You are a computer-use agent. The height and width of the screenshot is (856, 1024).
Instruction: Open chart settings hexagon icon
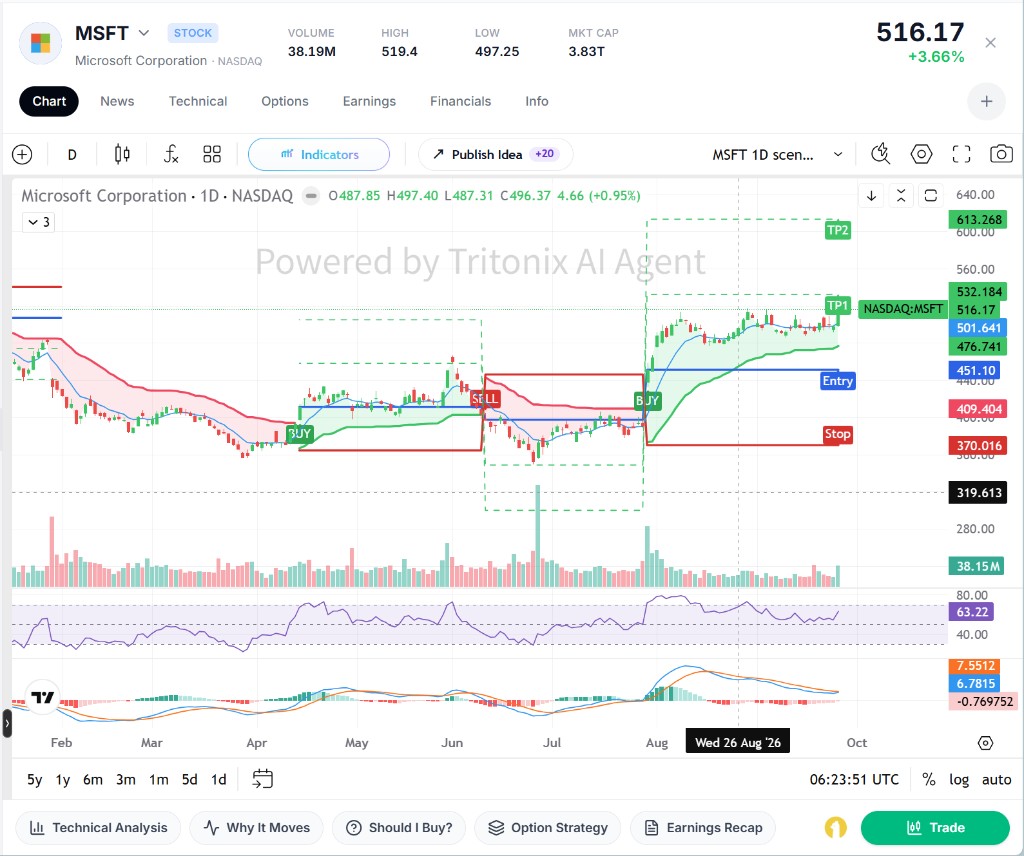tap(921, 155)
